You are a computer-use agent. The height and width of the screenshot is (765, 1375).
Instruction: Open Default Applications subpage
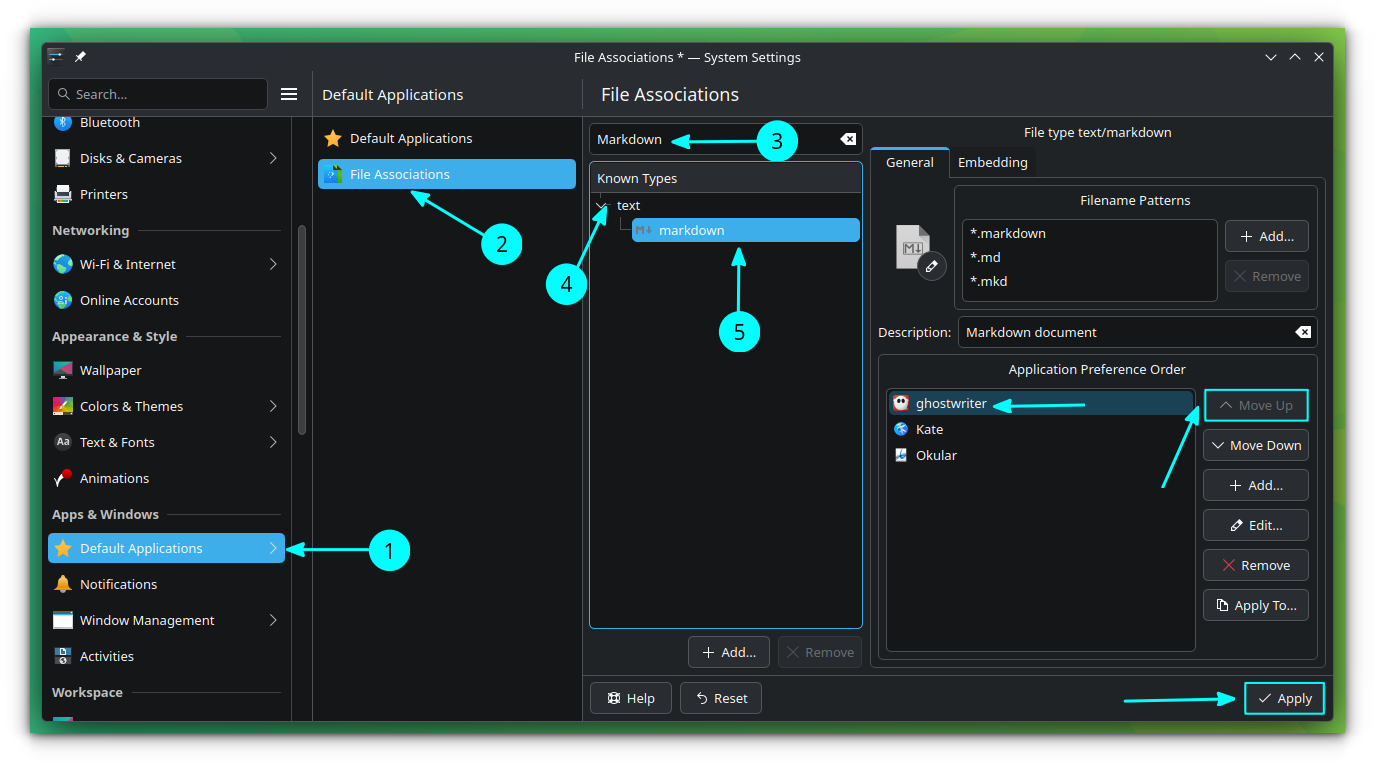[x=447, y=138]
